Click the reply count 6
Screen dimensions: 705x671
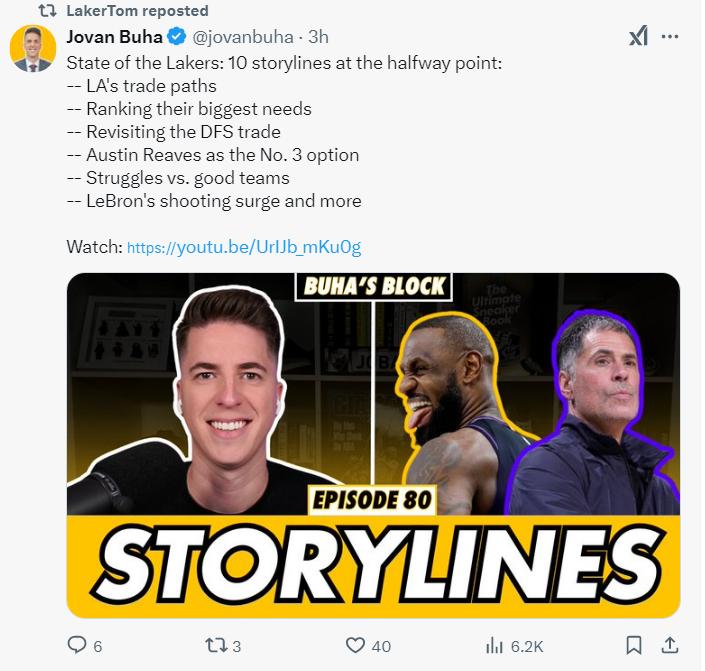pyautogui.click(x=98, y=647)
